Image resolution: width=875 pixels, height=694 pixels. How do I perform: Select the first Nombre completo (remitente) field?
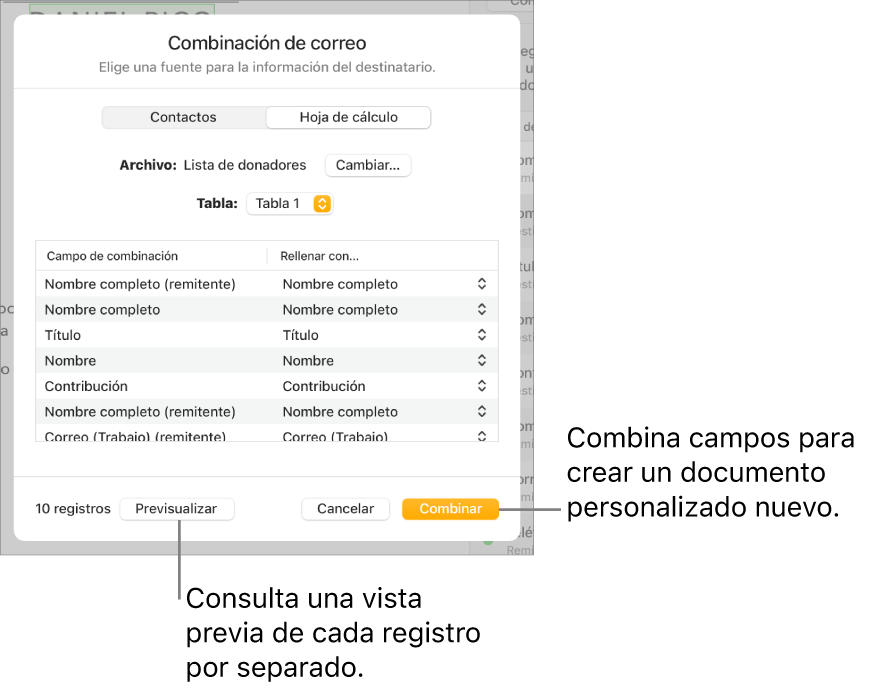(x=140, y=284)
